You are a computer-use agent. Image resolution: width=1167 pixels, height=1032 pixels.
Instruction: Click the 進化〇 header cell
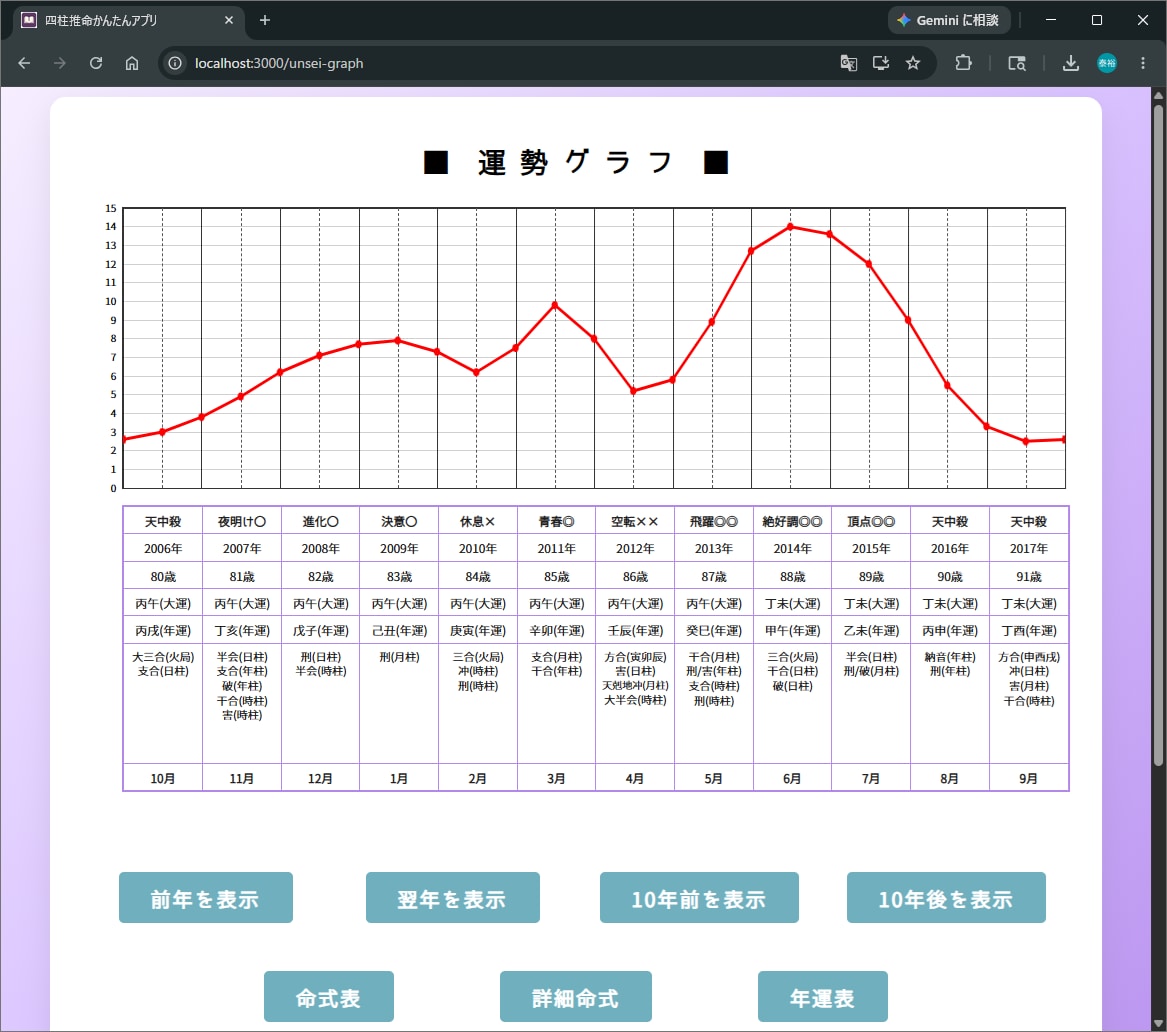(x=320, y=522)
